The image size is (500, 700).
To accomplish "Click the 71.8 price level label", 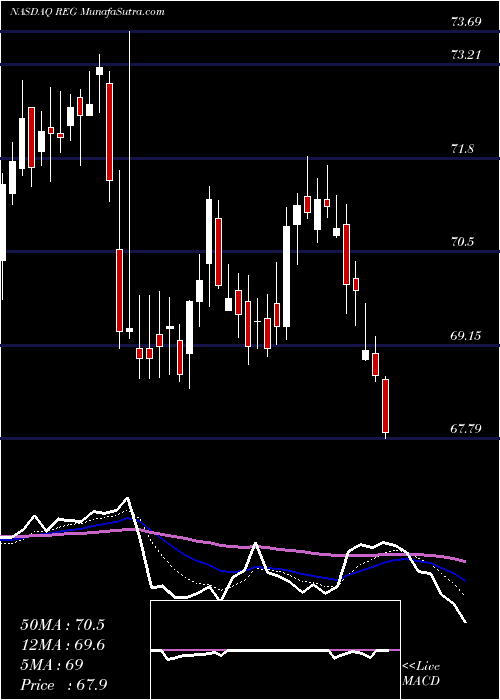I will [x=462, y=149].
